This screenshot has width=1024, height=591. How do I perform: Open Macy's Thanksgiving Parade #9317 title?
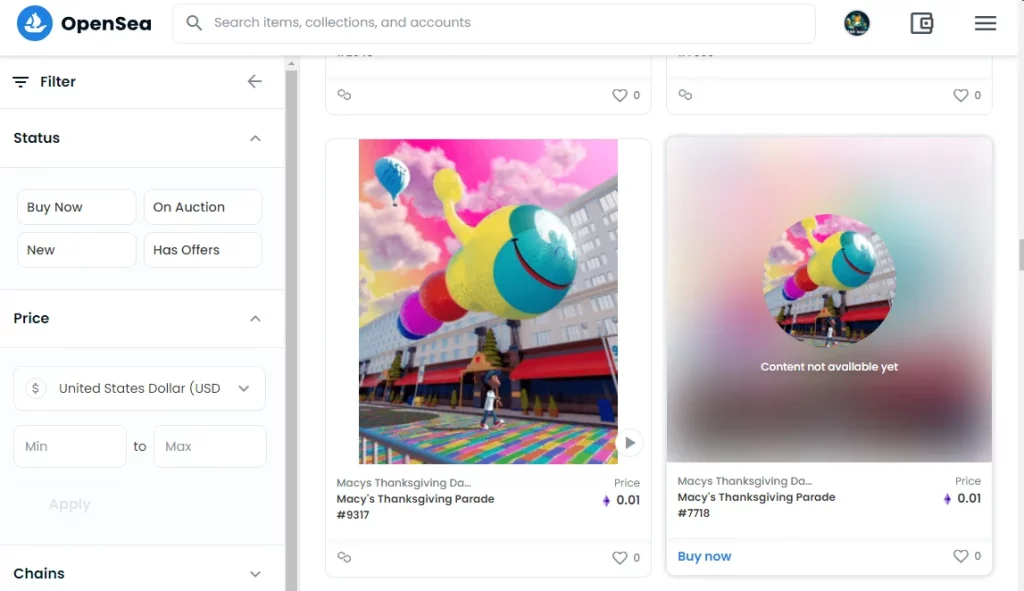415,507
